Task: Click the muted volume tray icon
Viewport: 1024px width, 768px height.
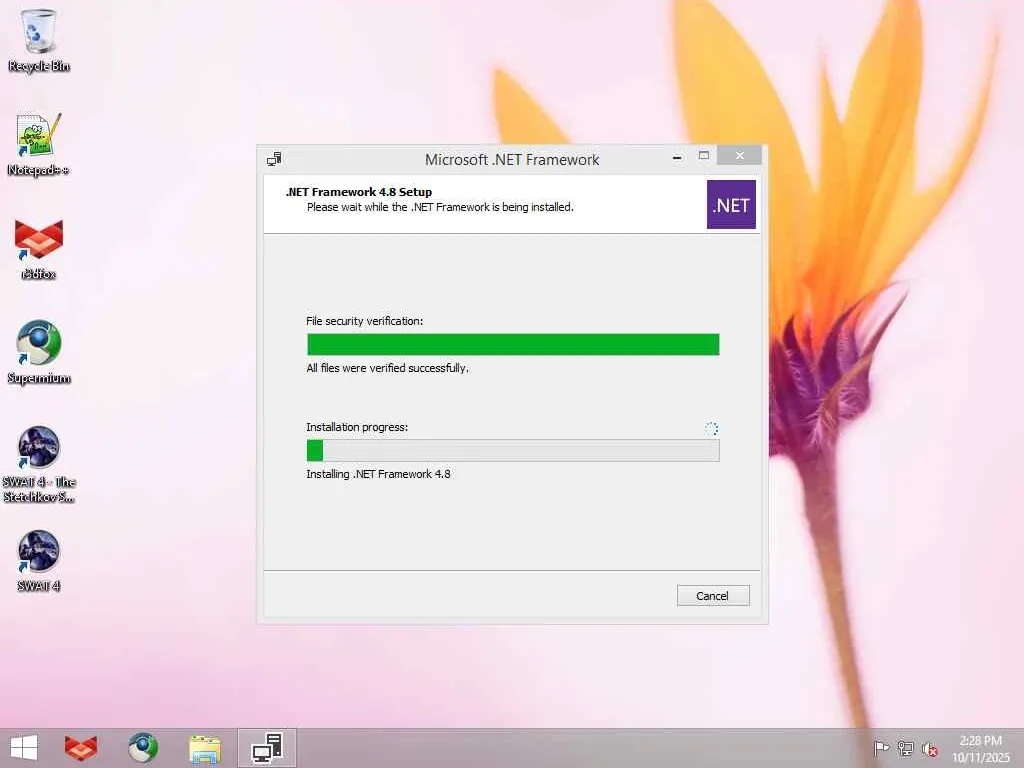Action: [x=929, y=749]
